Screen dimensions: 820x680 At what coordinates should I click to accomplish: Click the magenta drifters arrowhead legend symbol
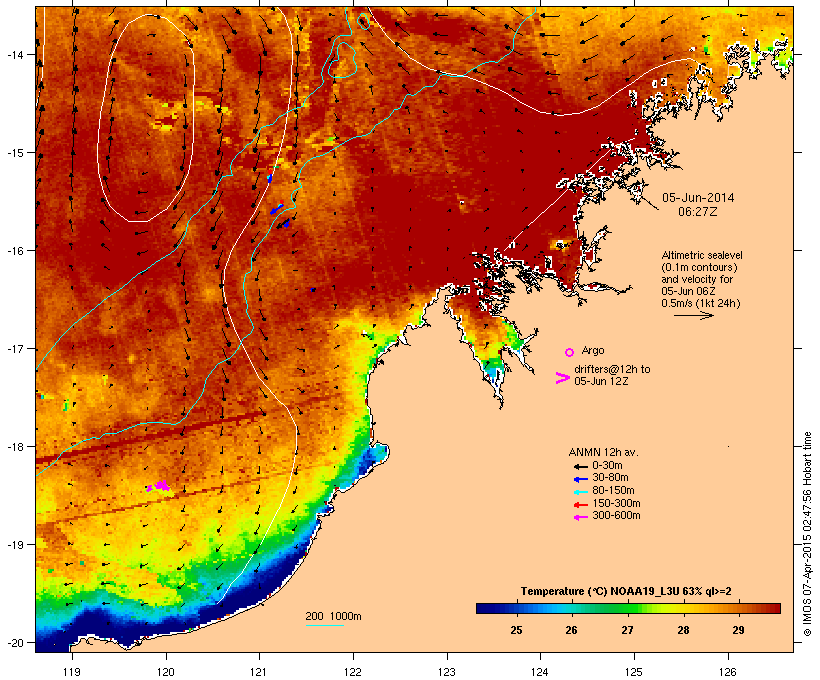[x=562, y=378]
